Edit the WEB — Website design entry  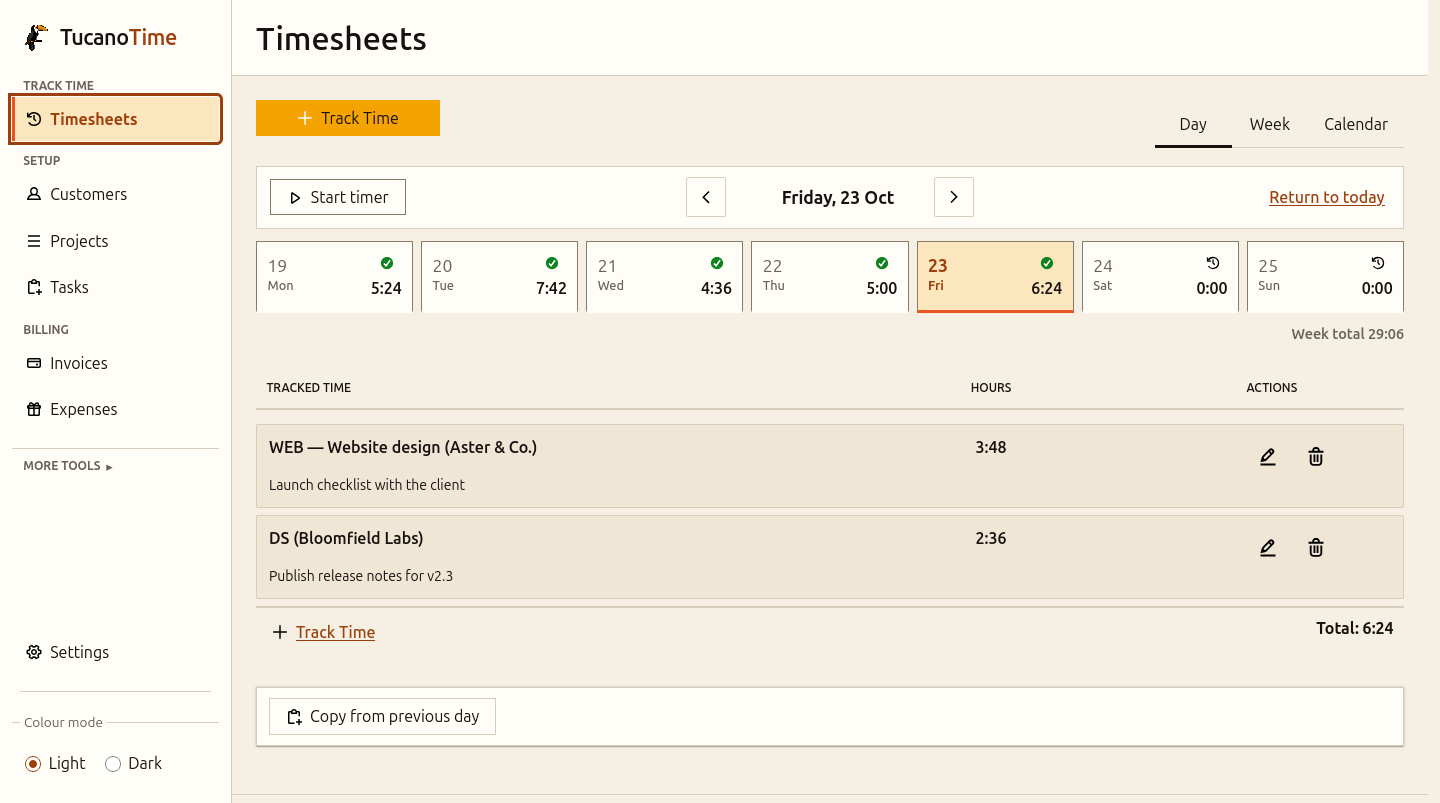(x=1268, y=457)
